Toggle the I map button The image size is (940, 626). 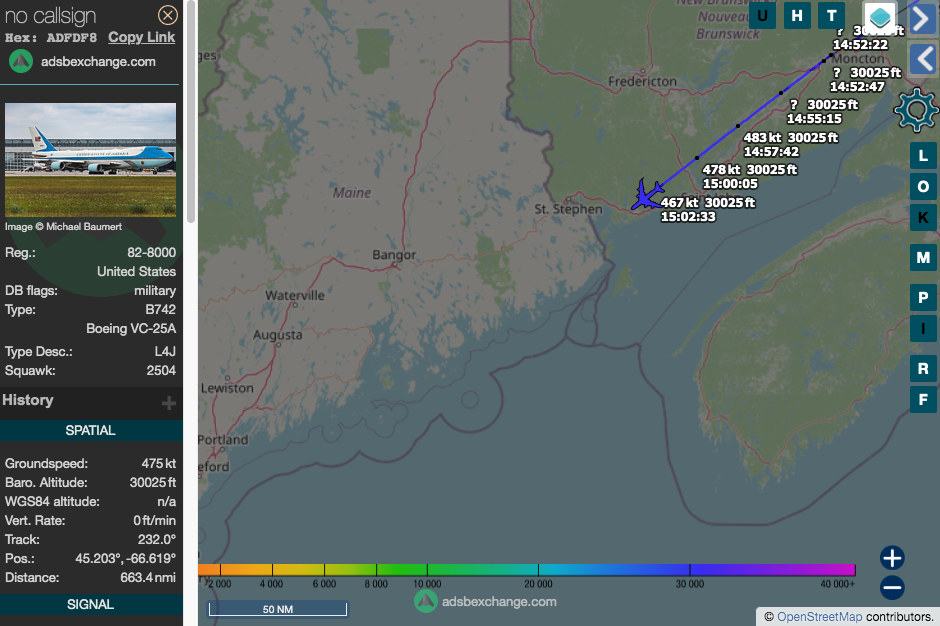(x=923, y=328)
